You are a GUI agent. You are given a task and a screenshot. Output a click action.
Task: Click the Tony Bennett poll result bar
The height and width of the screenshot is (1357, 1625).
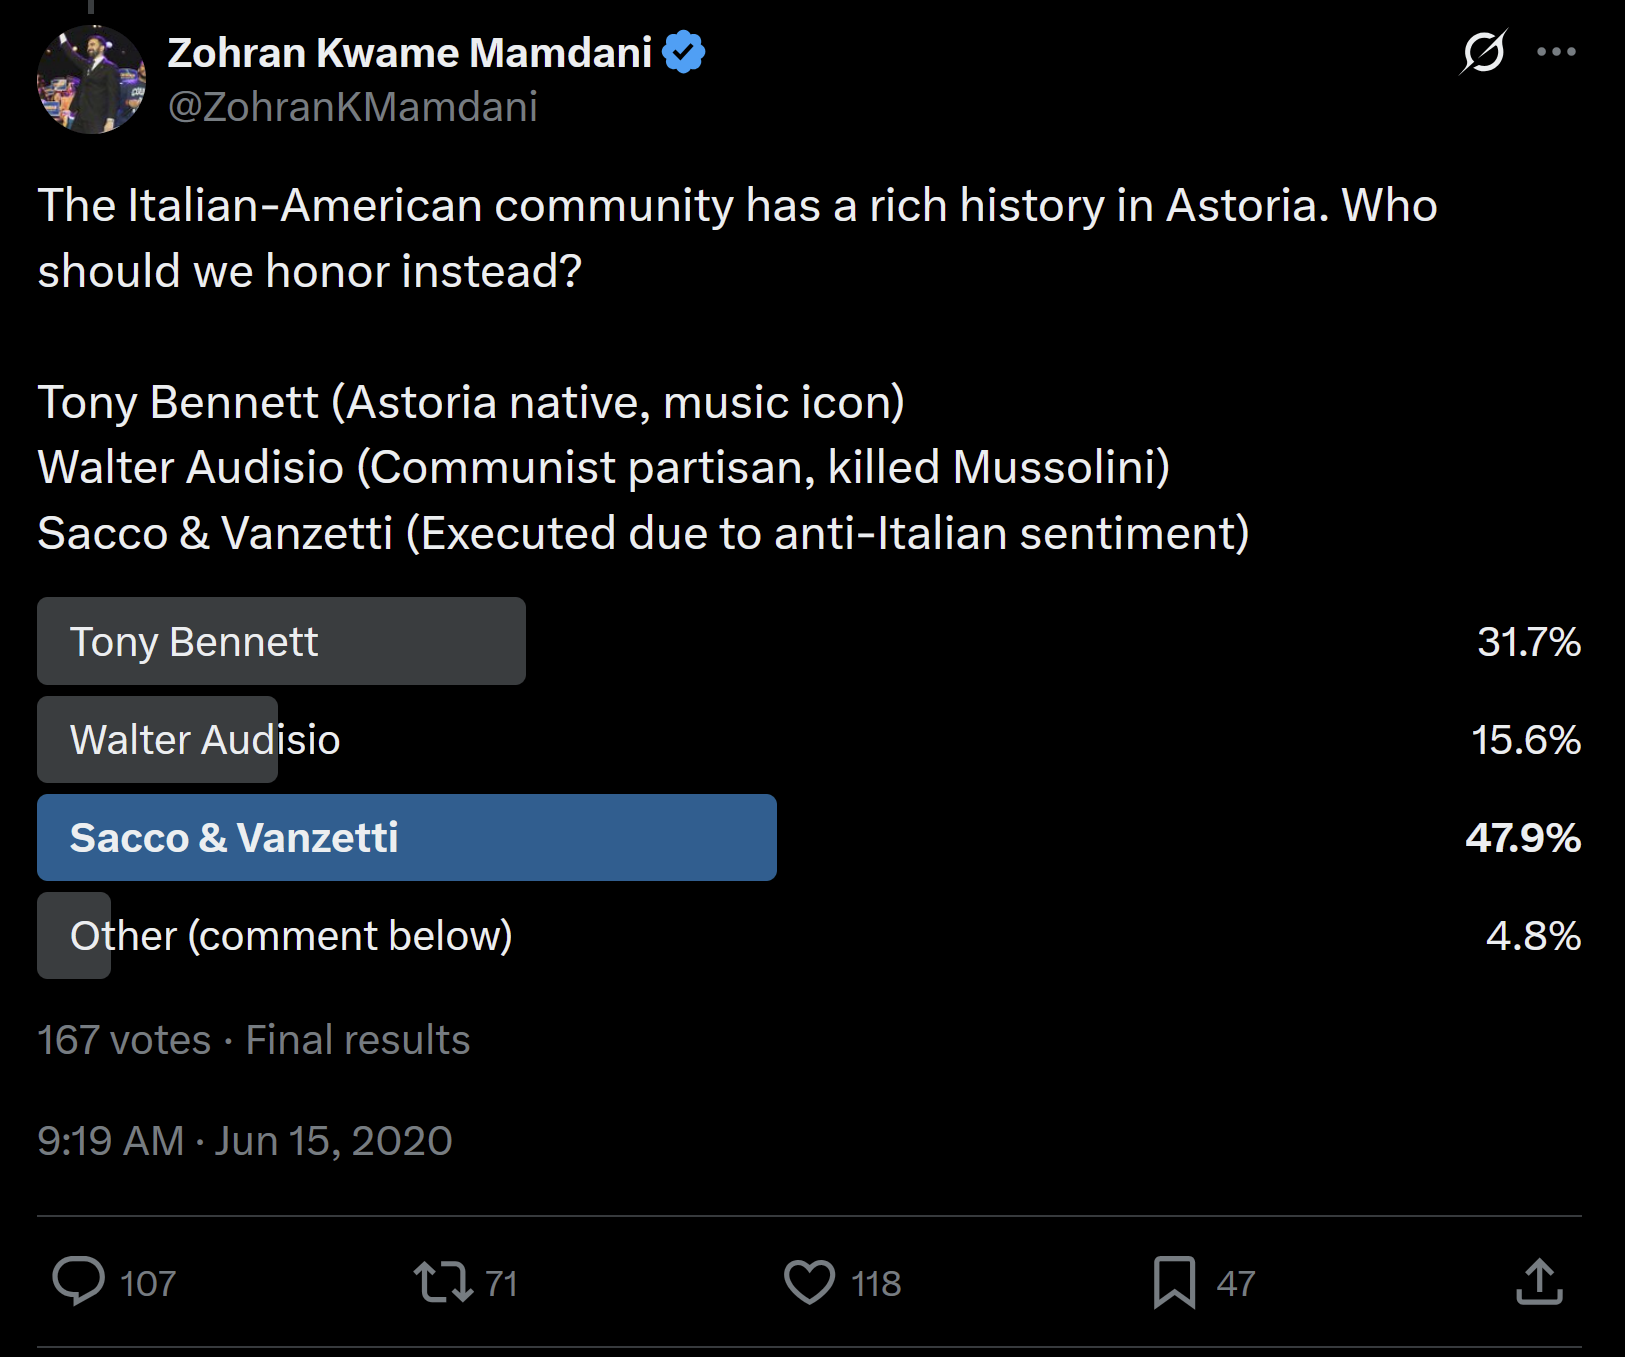coord(281,641)
